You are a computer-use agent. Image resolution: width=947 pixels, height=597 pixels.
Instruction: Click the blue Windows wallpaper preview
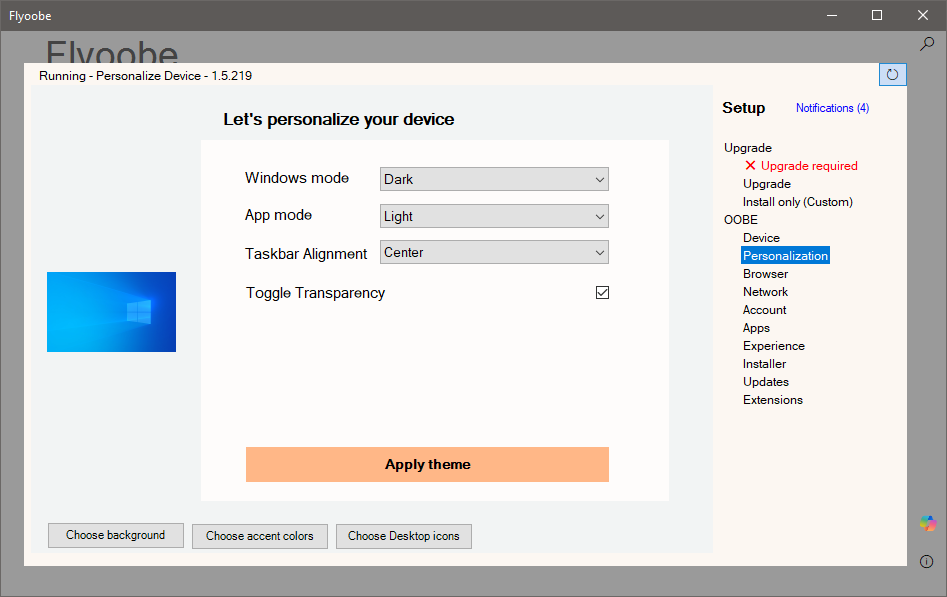112,312
